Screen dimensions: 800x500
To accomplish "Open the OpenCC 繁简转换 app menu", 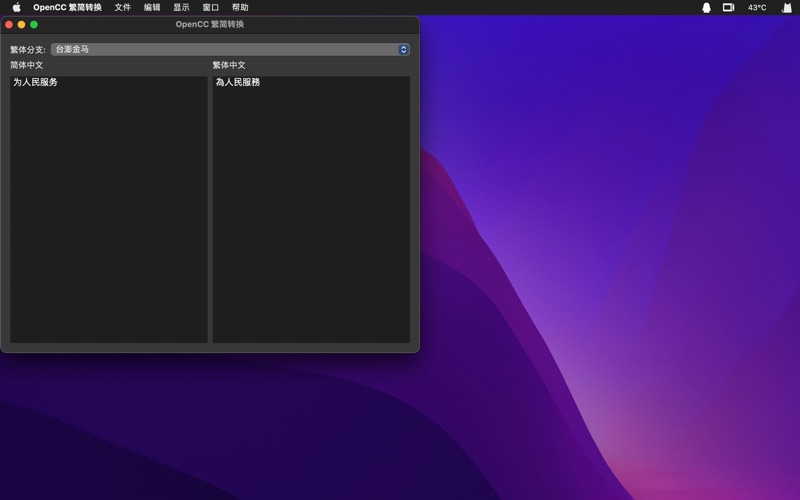I will coord(67,7).
